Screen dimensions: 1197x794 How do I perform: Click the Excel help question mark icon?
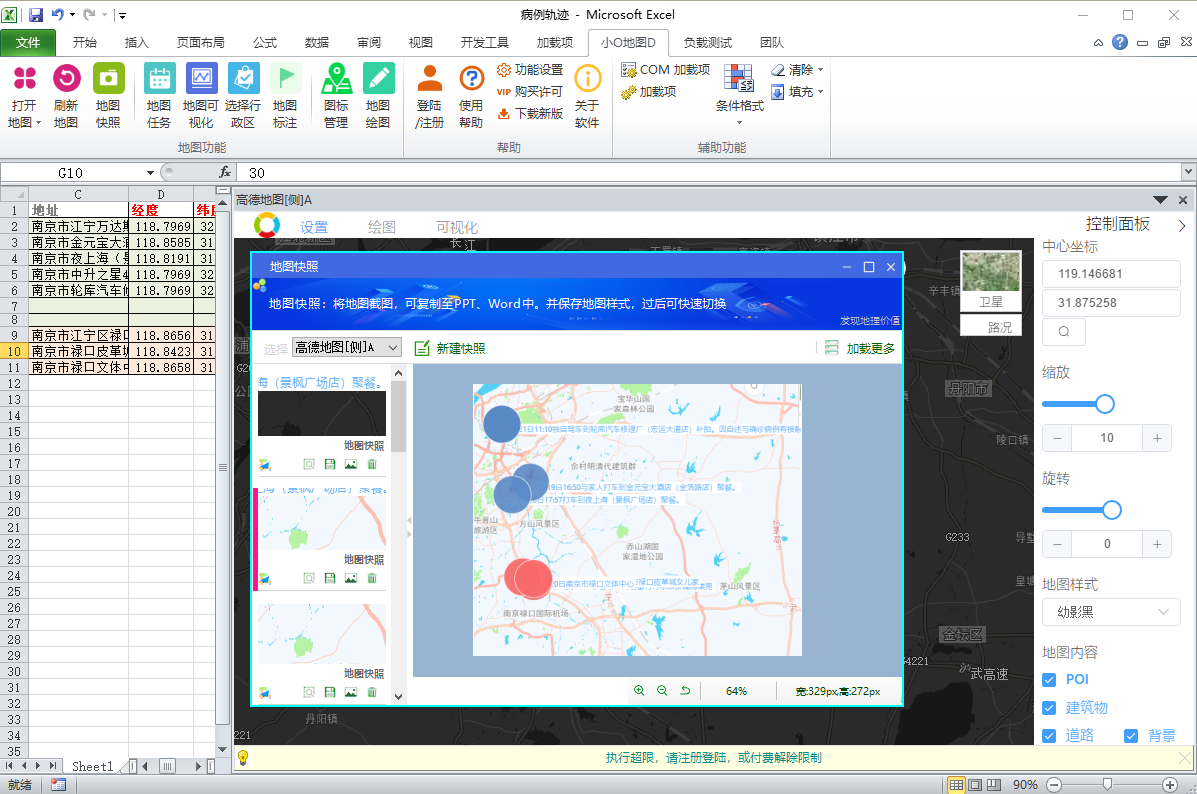click(1119, 43)
